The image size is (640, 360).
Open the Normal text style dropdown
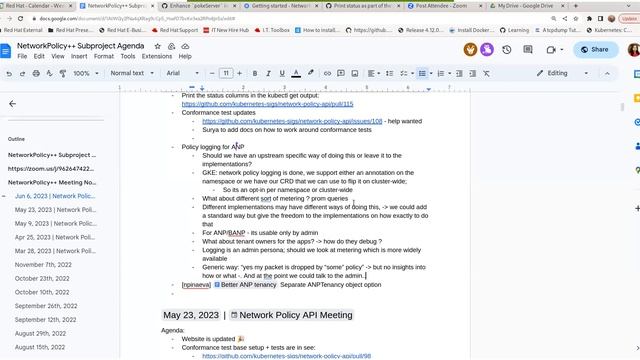tap(132, 73)
